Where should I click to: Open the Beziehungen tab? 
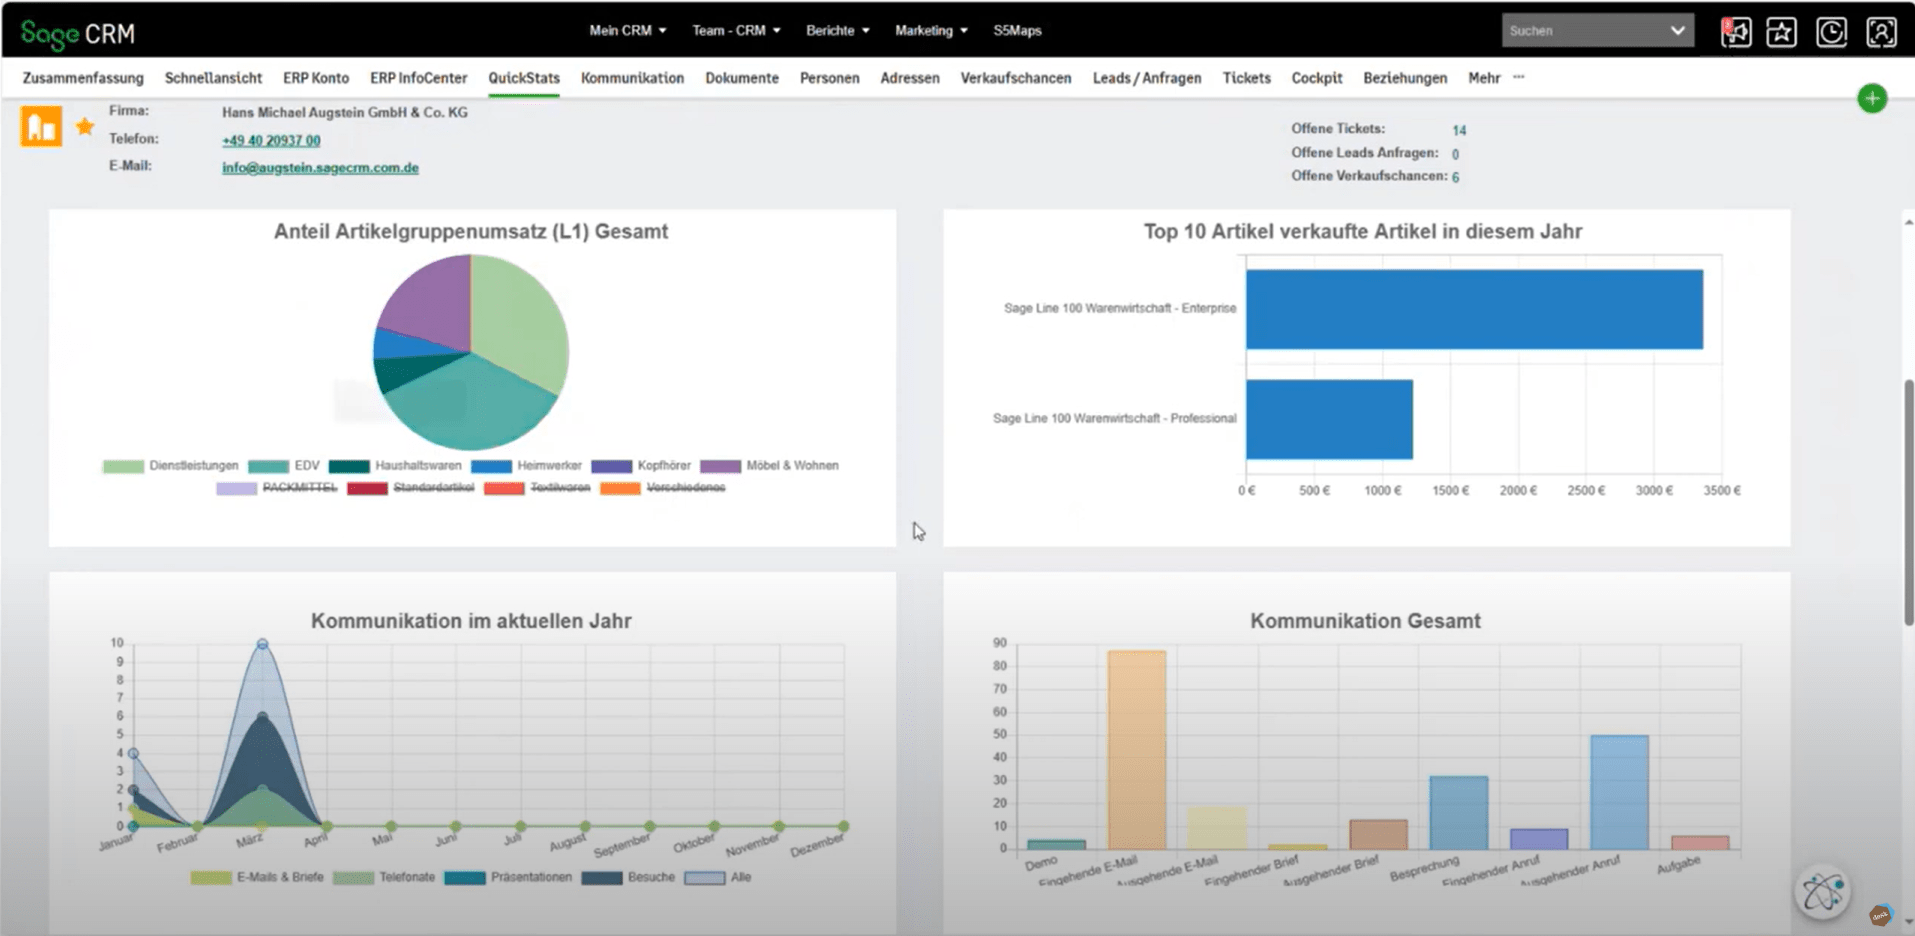[1405, 78]
